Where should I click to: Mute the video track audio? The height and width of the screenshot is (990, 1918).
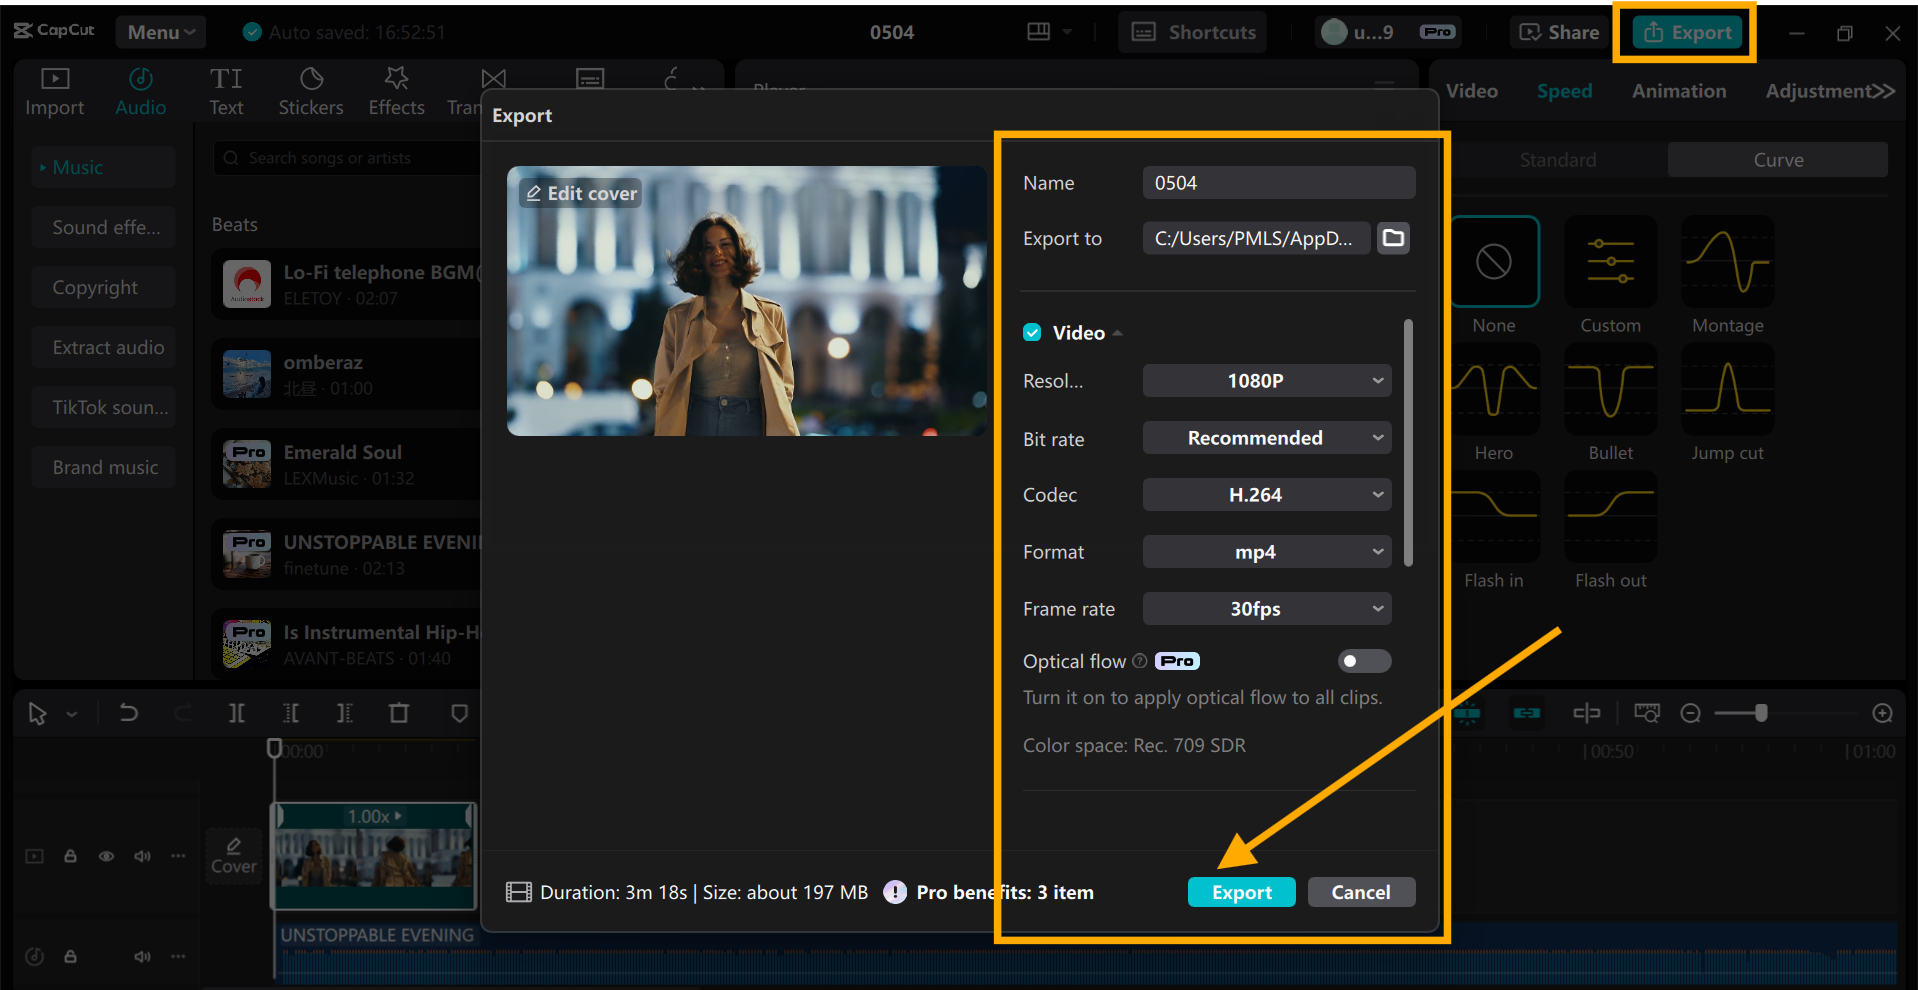[x=142, y=856]
